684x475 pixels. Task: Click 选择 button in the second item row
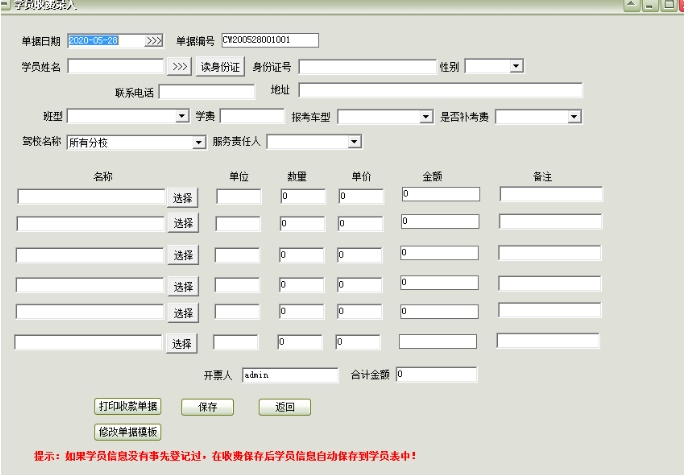(x=183, y=223)
